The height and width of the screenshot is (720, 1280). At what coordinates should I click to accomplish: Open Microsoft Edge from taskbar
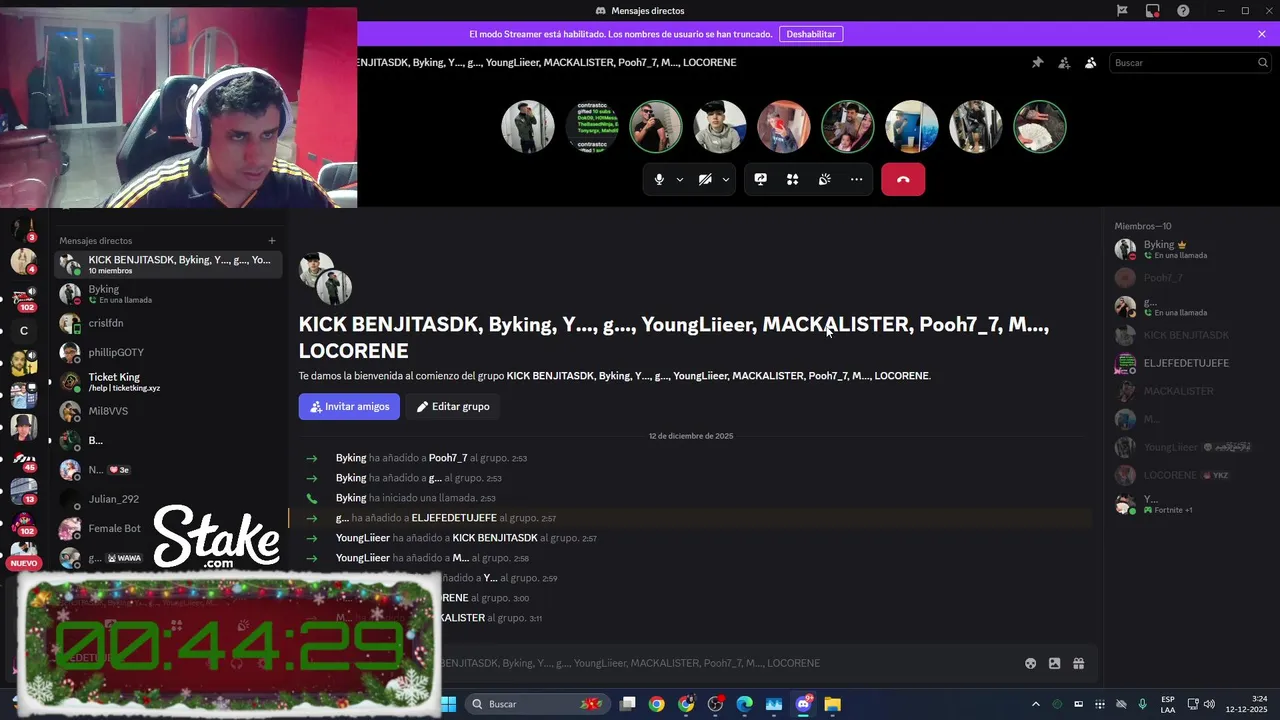(x=744, y=704)
